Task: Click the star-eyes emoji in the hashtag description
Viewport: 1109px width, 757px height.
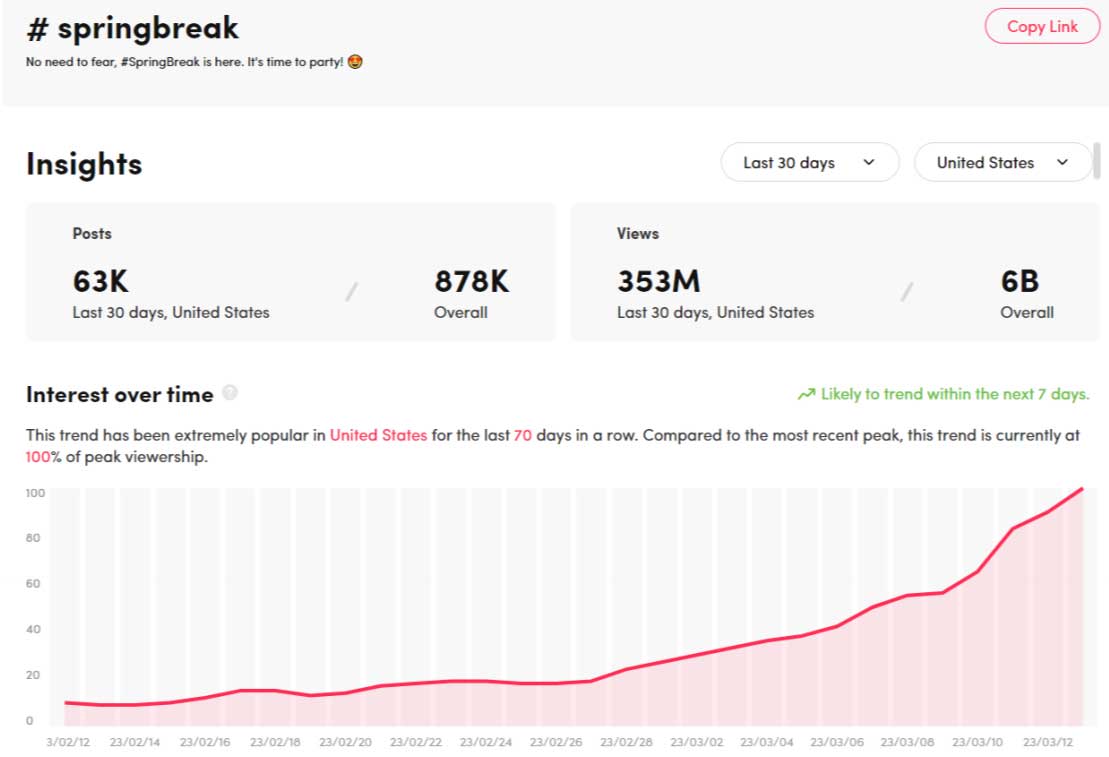Action: pos(355,62)
